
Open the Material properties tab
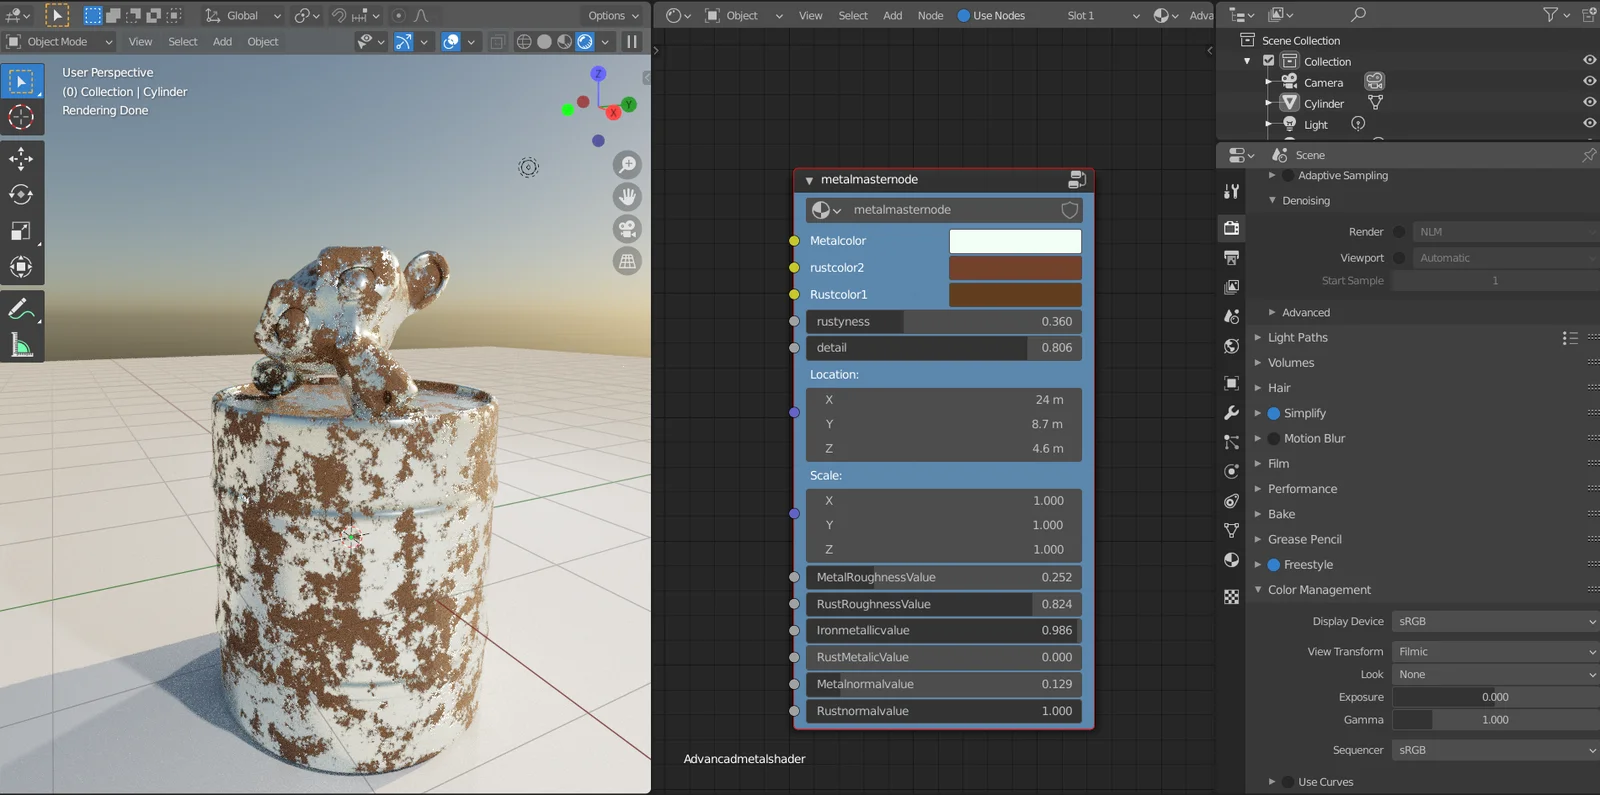click(x=1231, y=560)
